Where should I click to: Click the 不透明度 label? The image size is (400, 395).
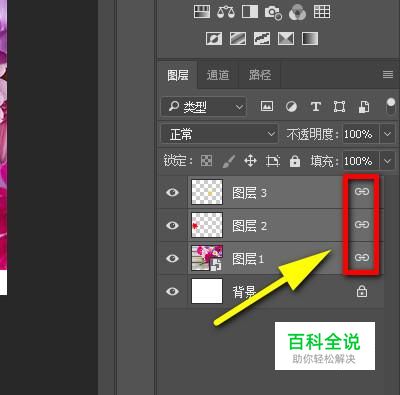[312, 134]
